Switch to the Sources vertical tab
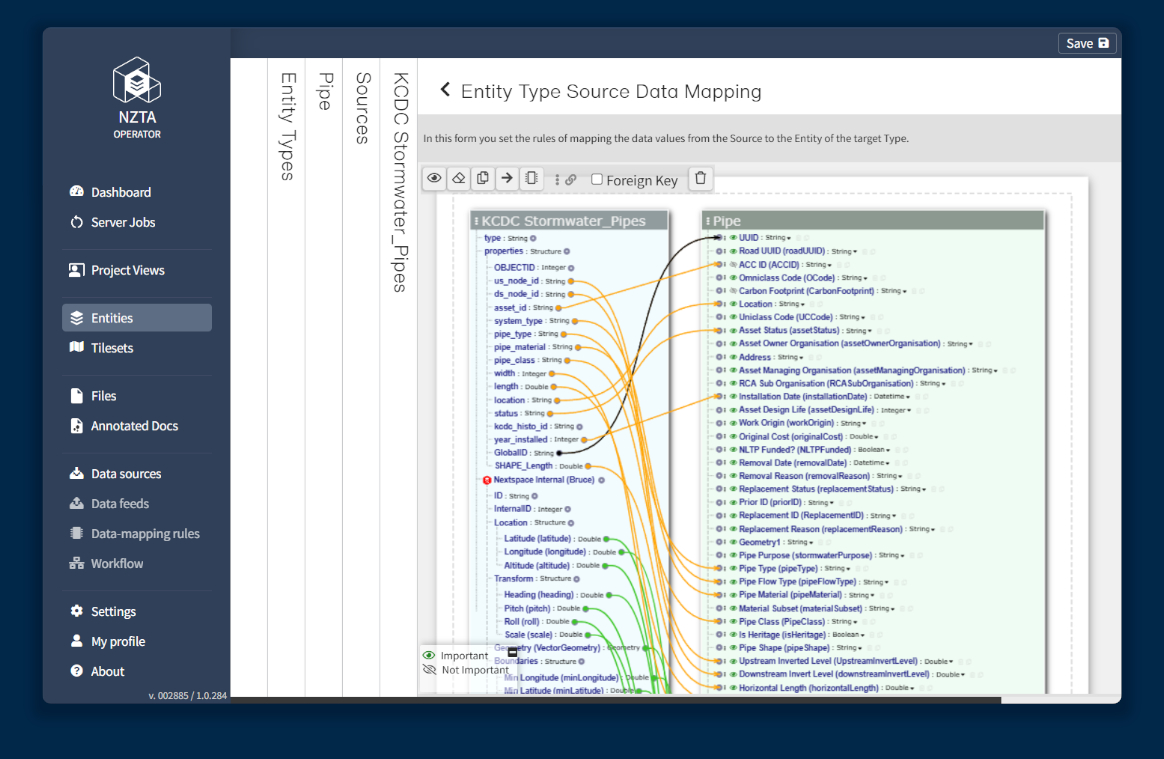Screen dimensions: 1164x759 [x=362, y=108]
